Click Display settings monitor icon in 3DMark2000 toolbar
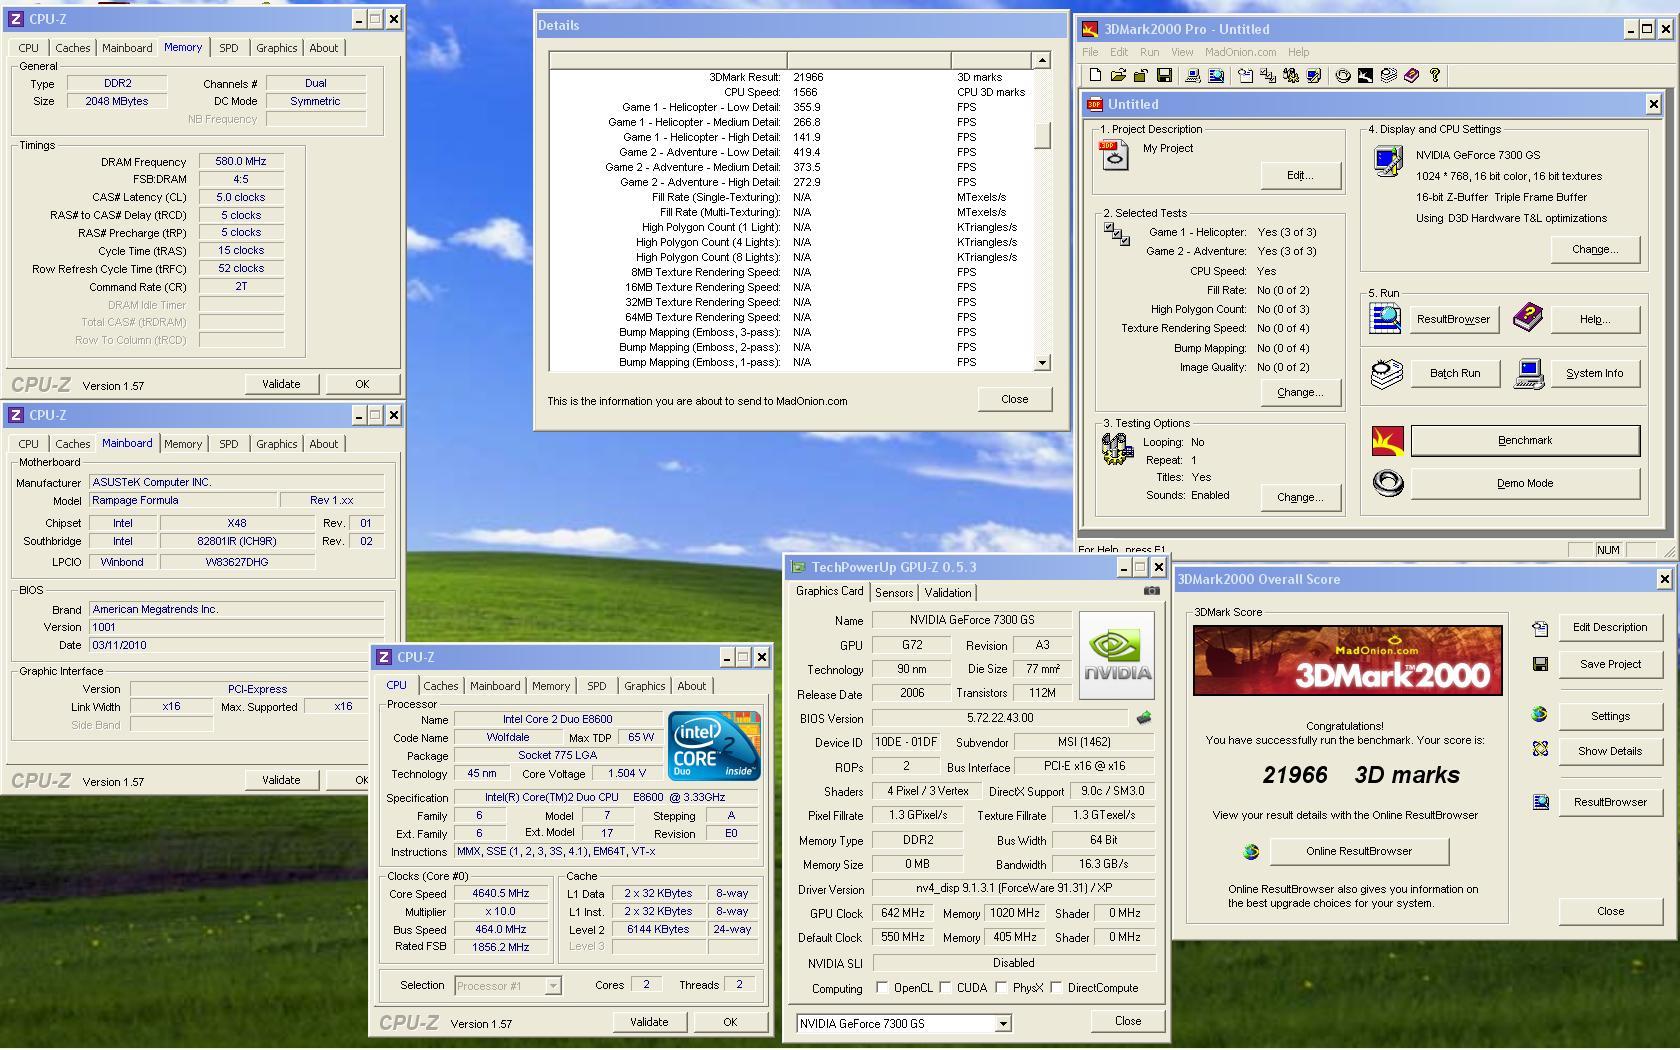 click(1314, 75)
